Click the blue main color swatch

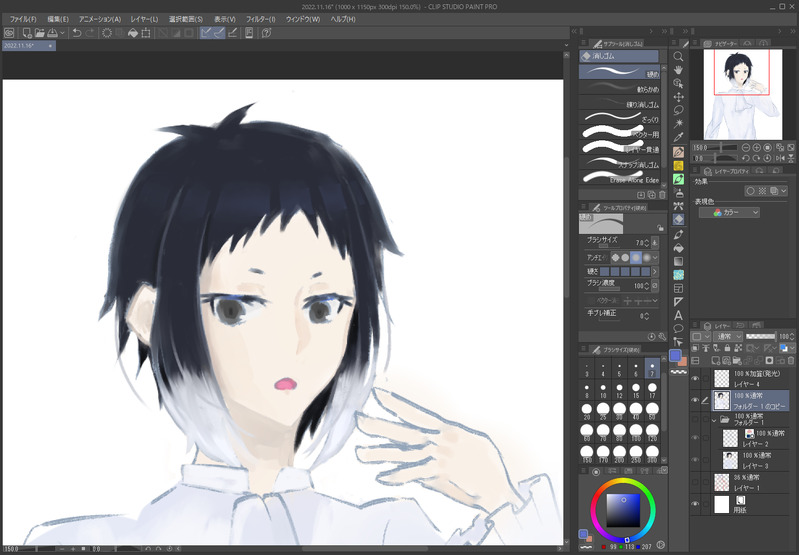pos(676,355)
